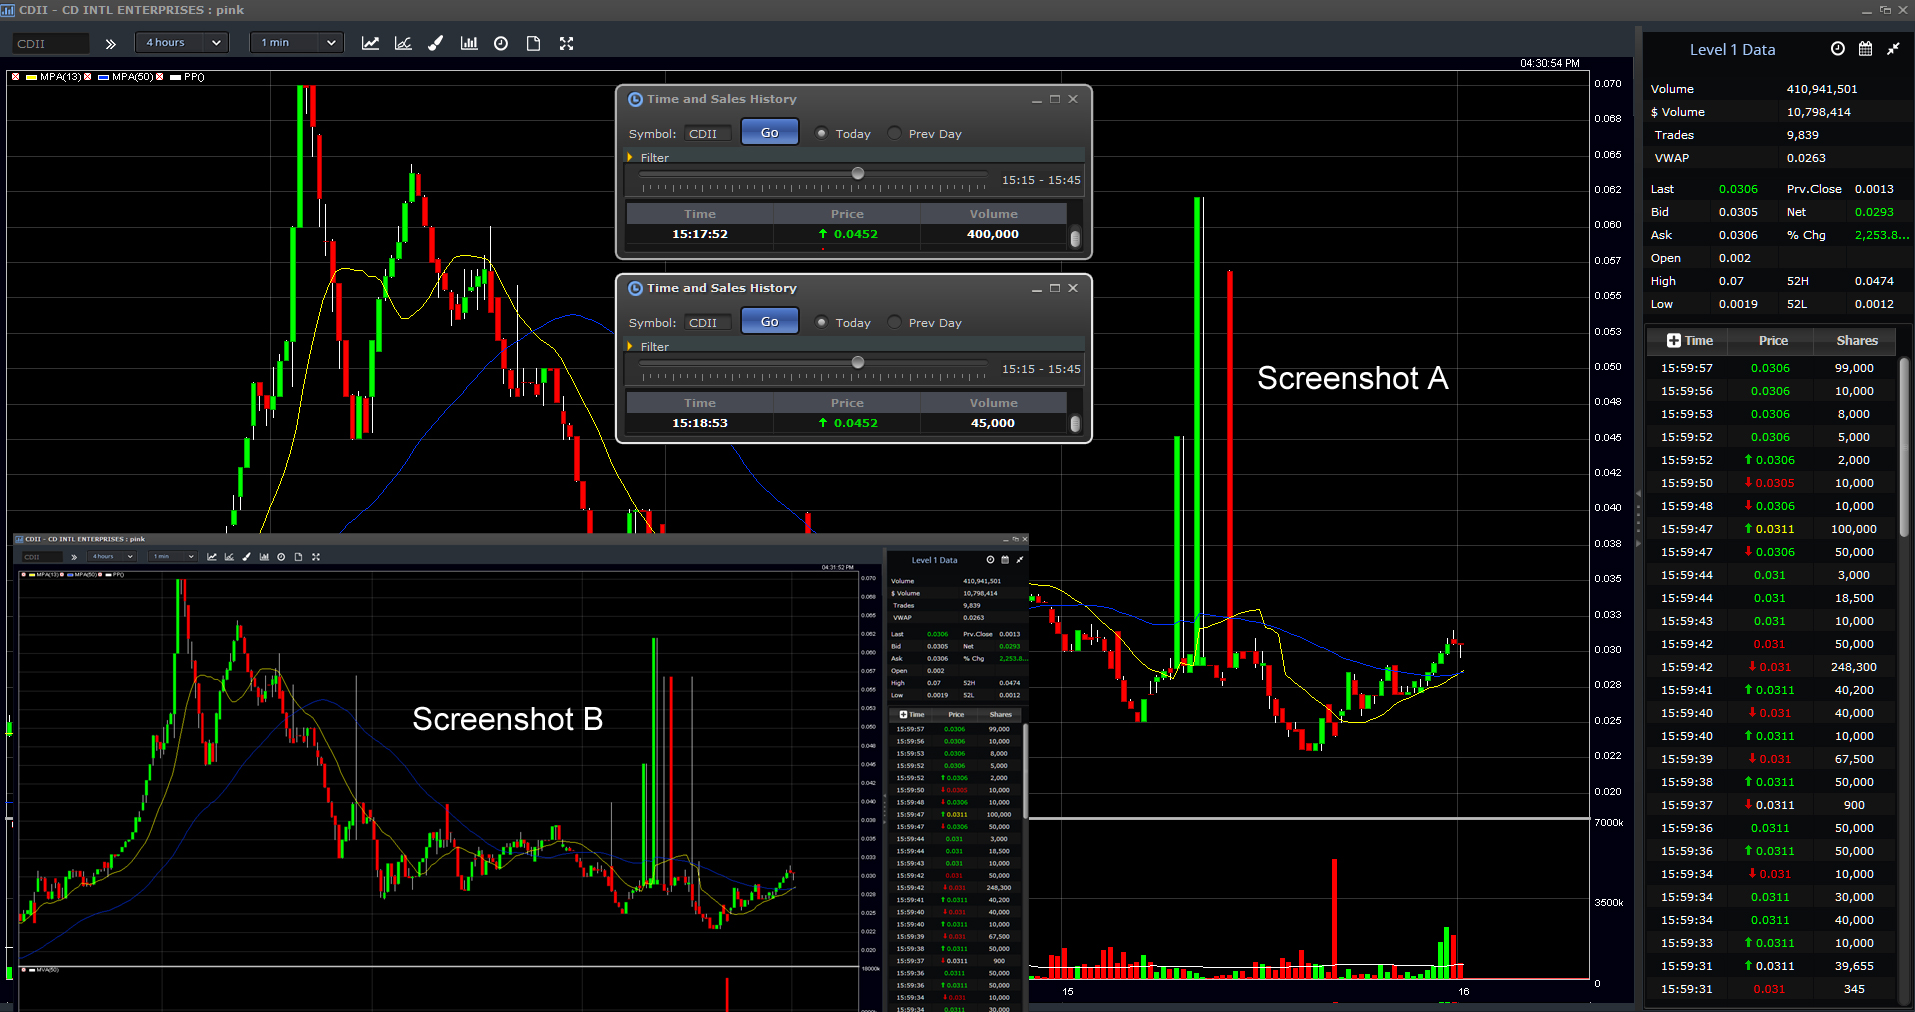
Task: Maximize the lower Time and Sales History window
Action: [1055, 288]
